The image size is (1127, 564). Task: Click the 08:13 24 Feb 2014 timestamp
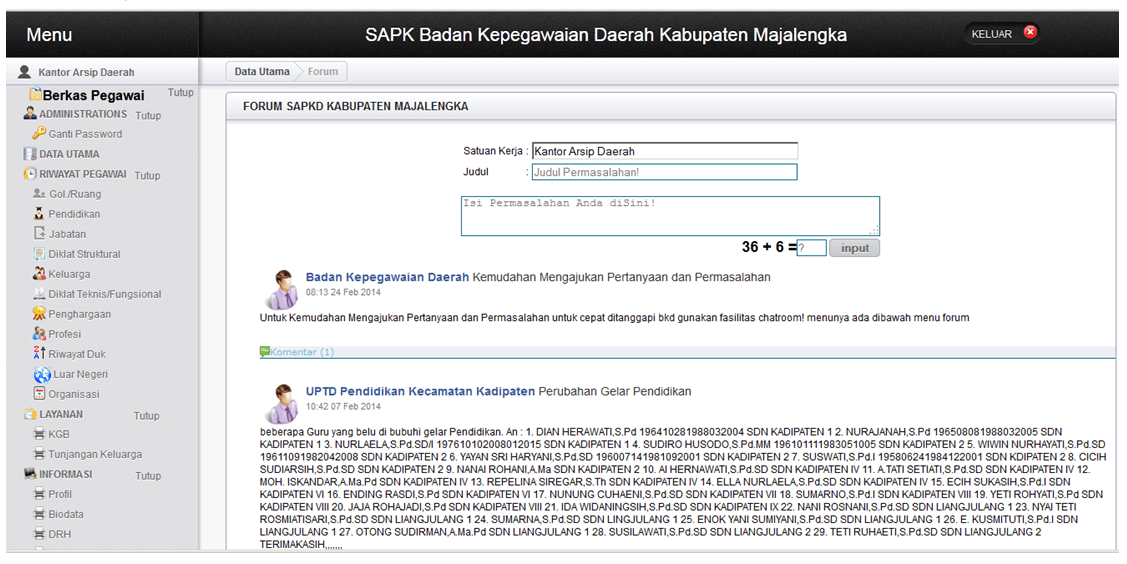point(343,292)
